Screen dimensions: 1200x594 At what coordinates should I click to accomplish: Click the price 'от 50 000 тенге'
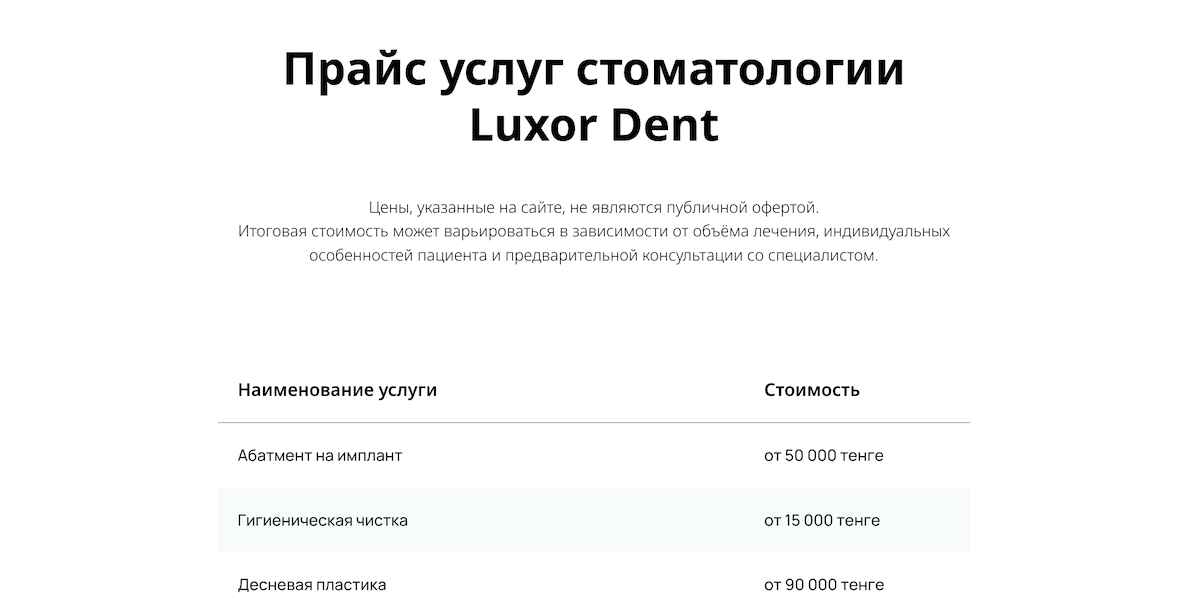tap(824, 455)
